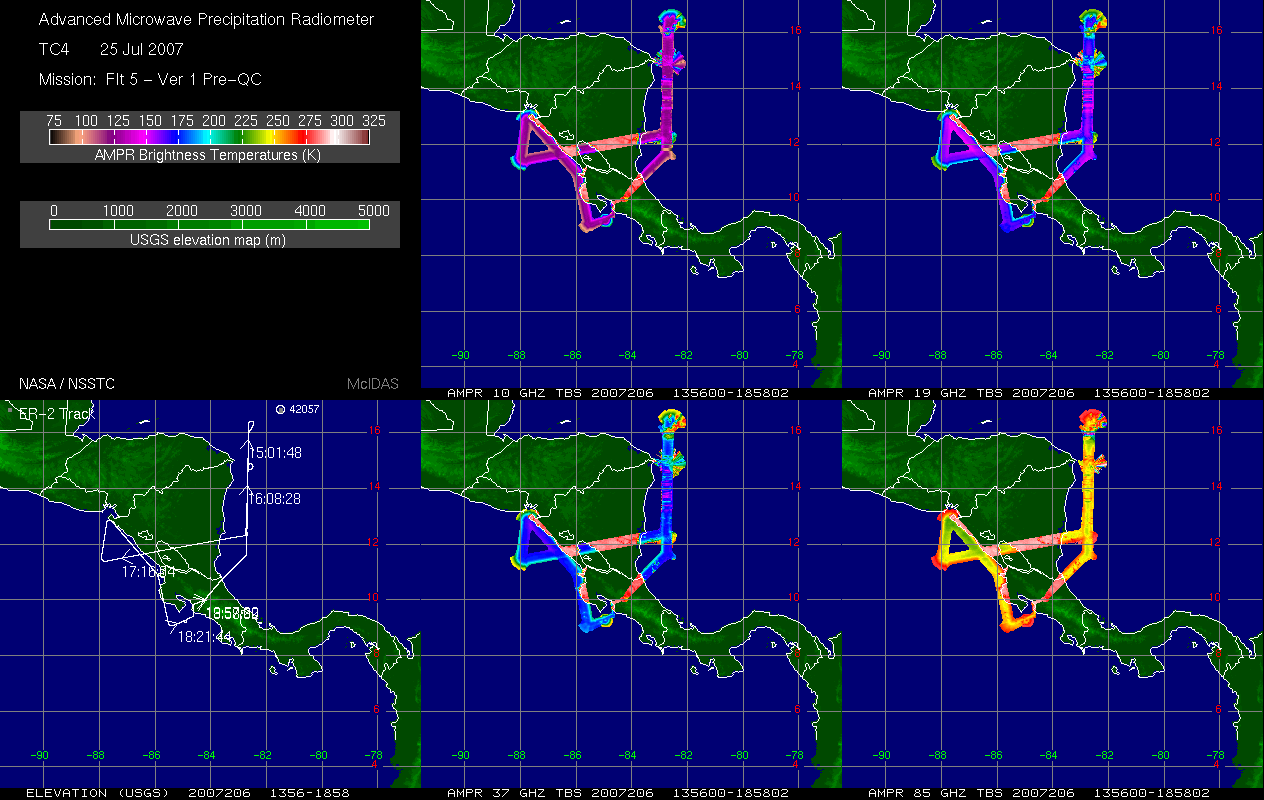This screenshot has height=800, width=1264.
Task: Click the NASA / NSSTC credit text
Action: pos(59,383)
